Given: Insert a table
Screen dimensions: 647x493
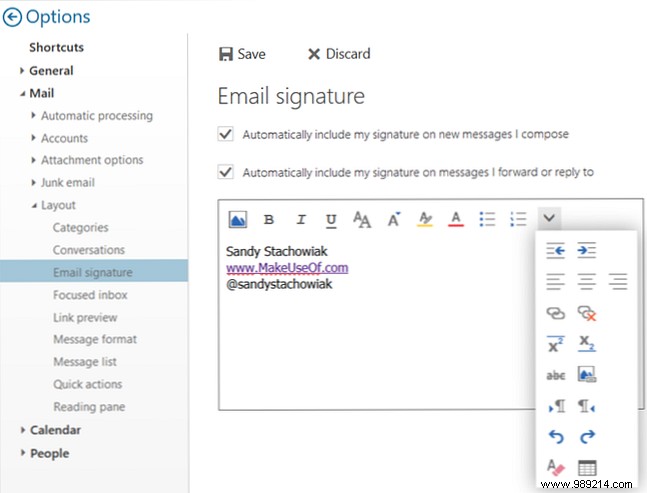Looking at the screenshot, I should click(587, 468).
